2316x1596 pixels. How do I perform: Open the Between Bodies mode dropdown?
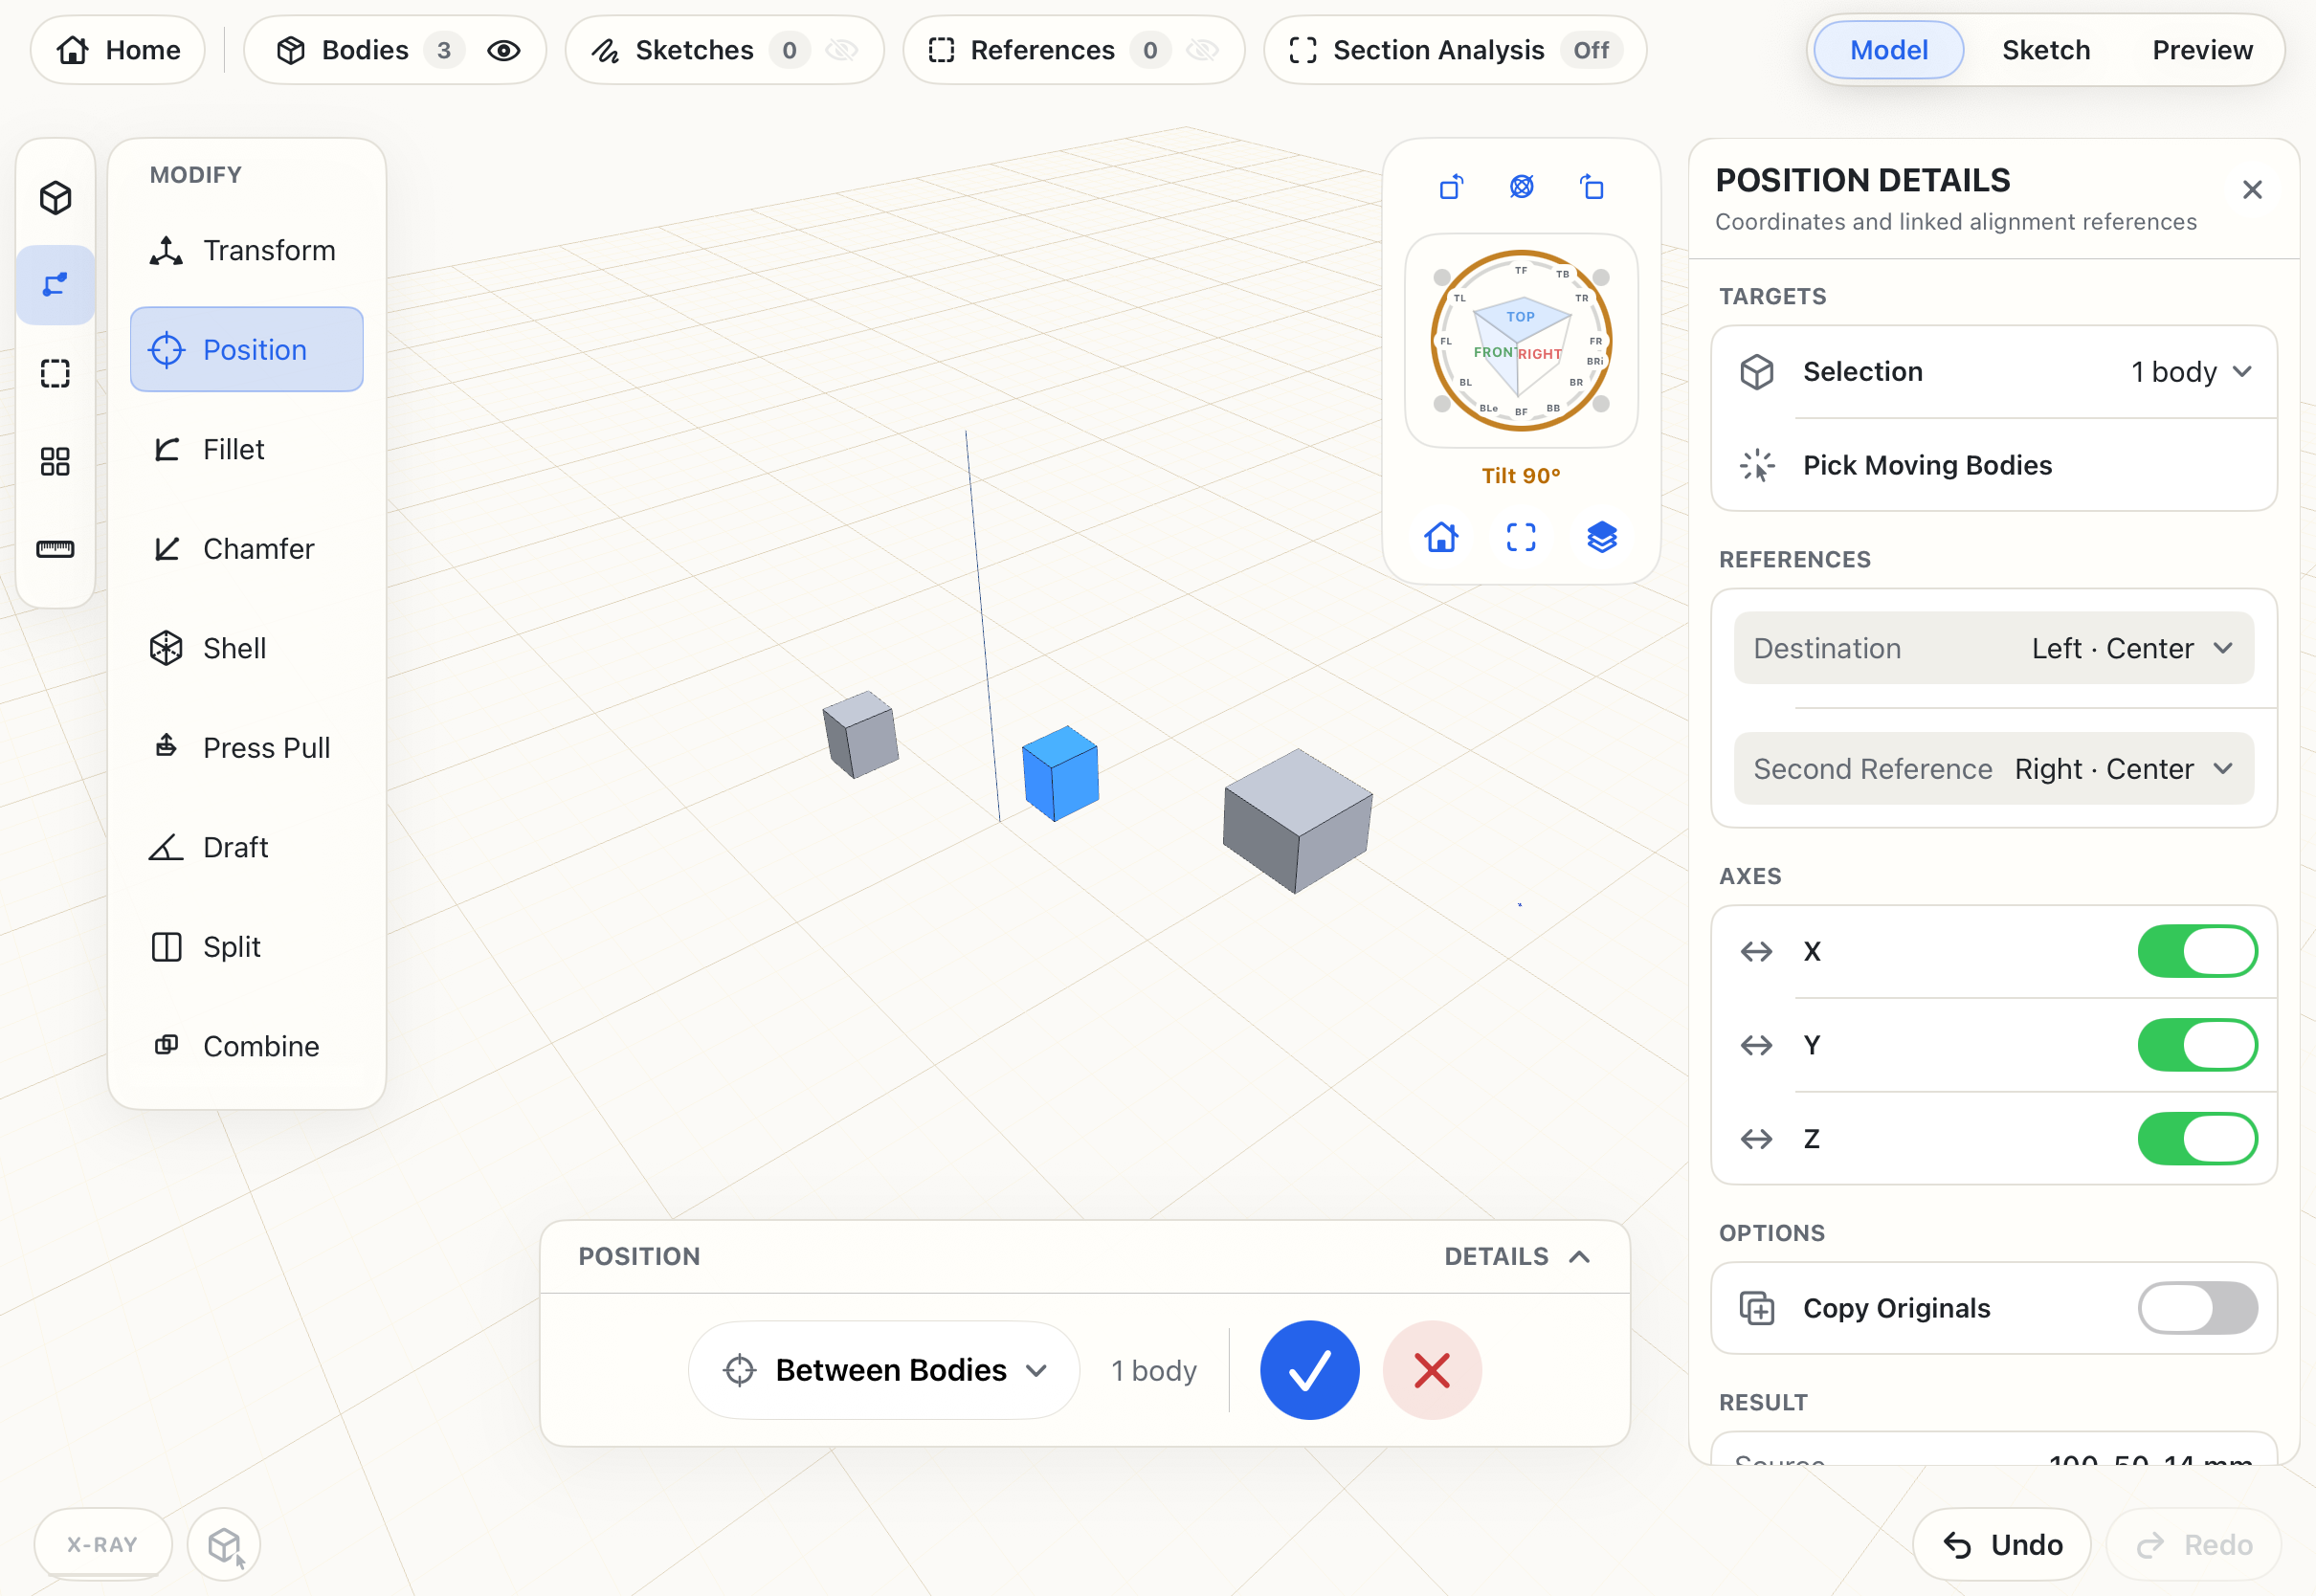(884, 1370)
